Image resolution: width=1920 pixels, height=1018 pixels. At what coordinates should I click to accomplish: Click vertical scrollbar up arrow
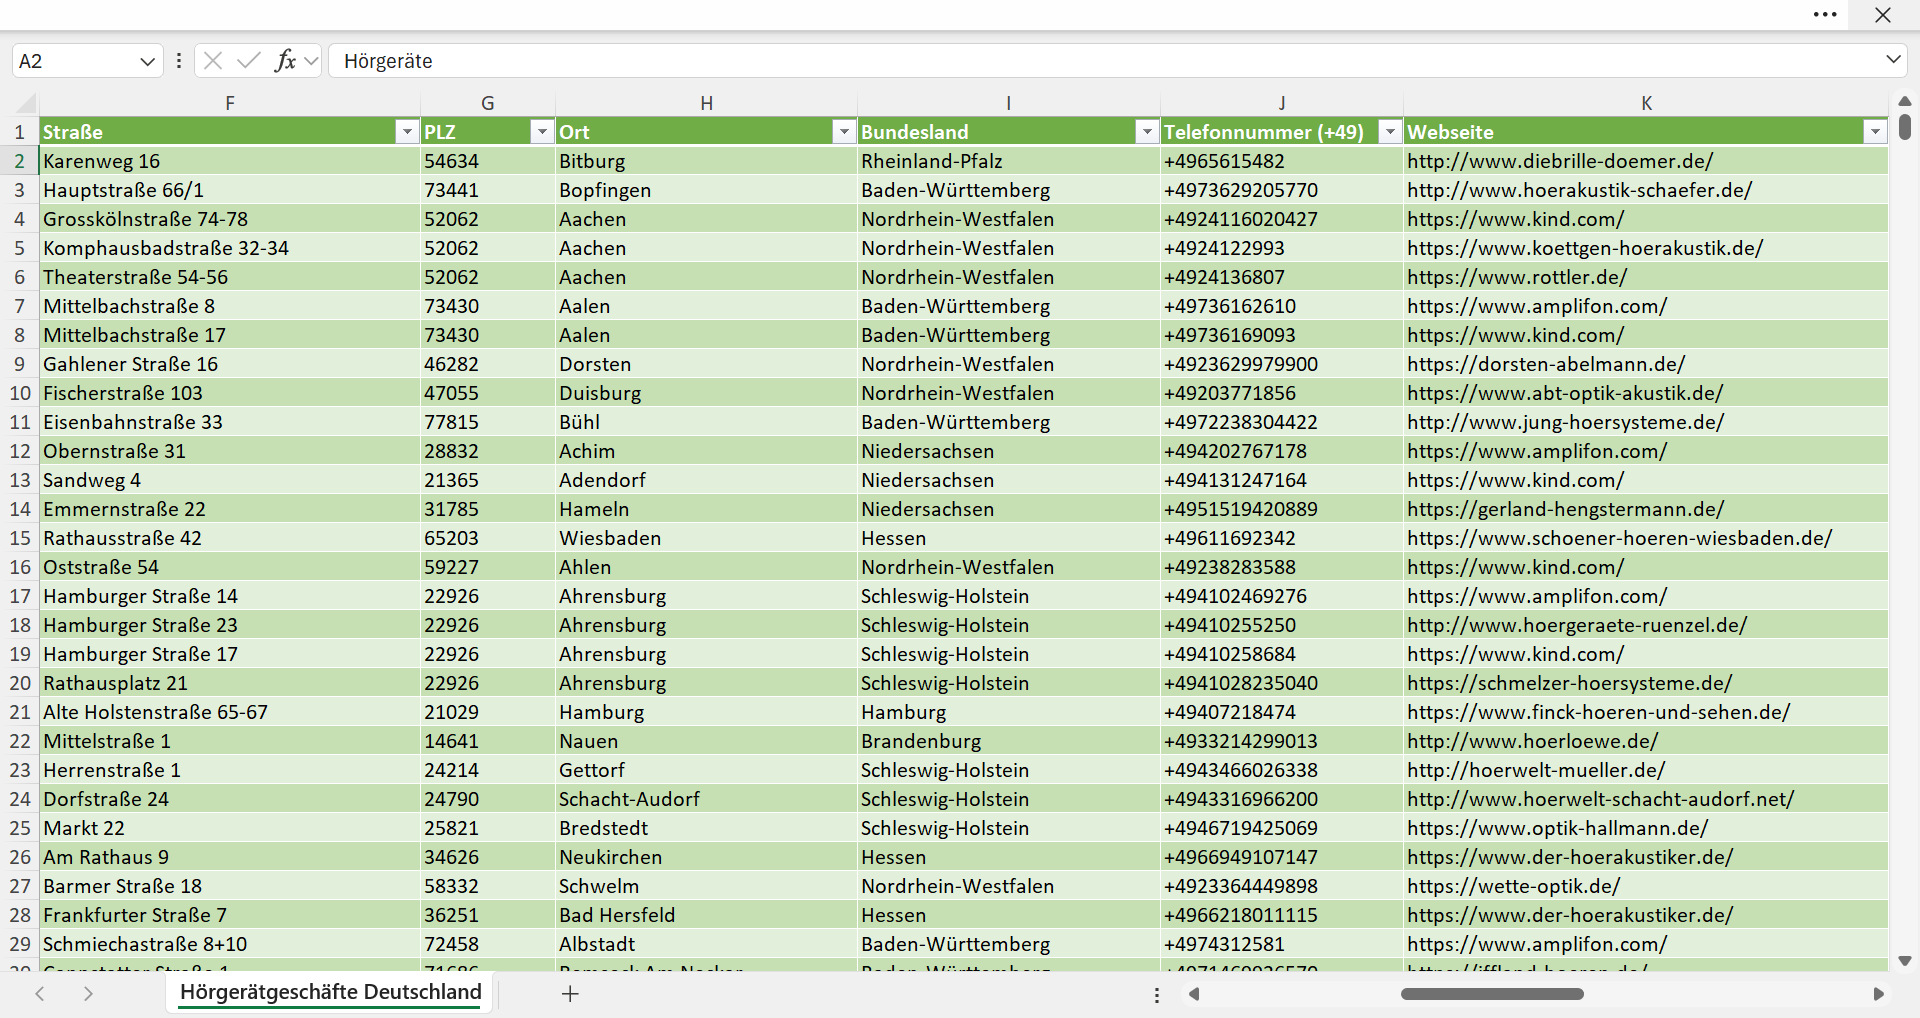(x=1905, y=101)
